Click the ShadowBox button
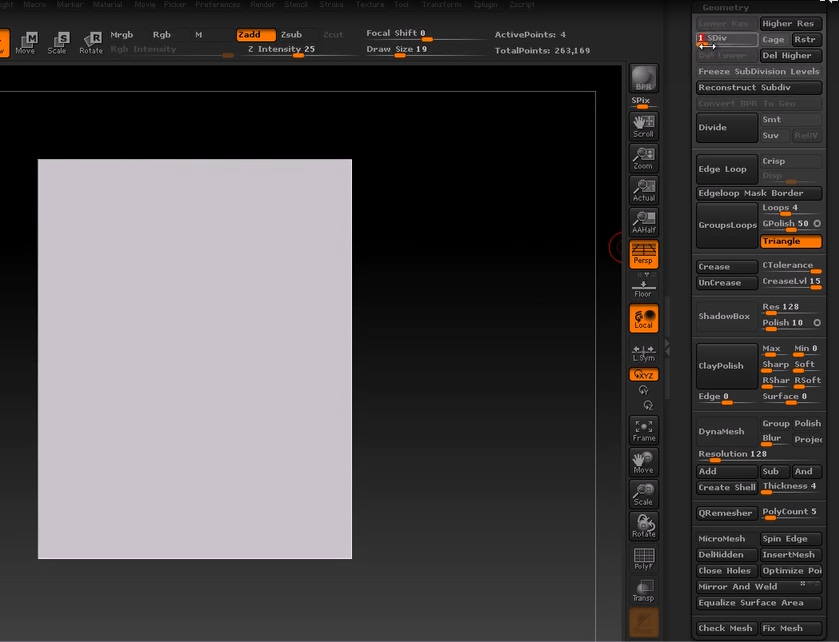 (x=727, y=316)
